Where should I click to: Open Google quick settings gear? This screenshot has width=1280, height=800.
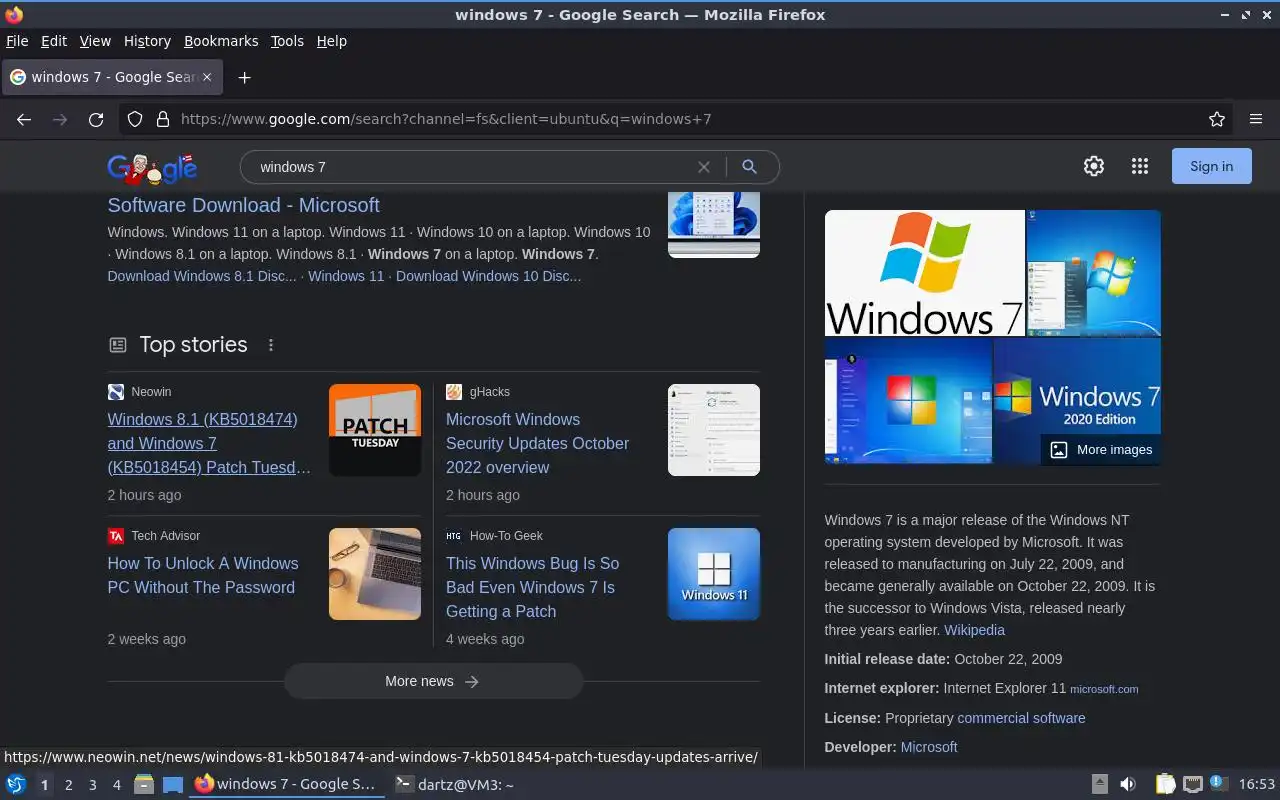(1094, 167)
